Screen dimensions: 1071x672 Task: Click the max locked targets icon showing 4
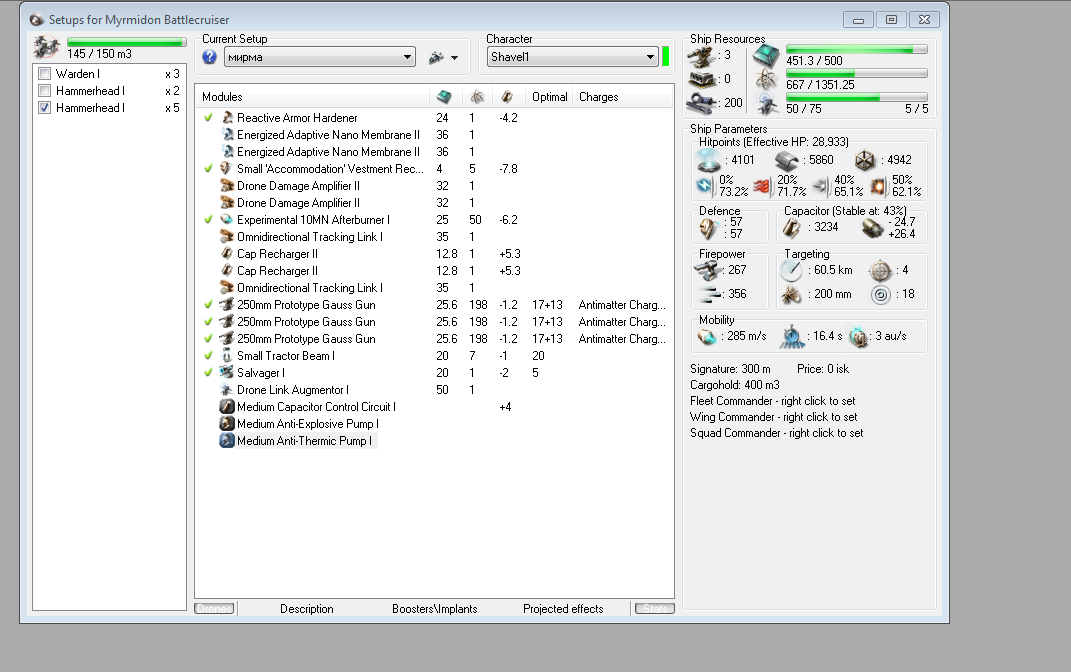coord(880,271)
